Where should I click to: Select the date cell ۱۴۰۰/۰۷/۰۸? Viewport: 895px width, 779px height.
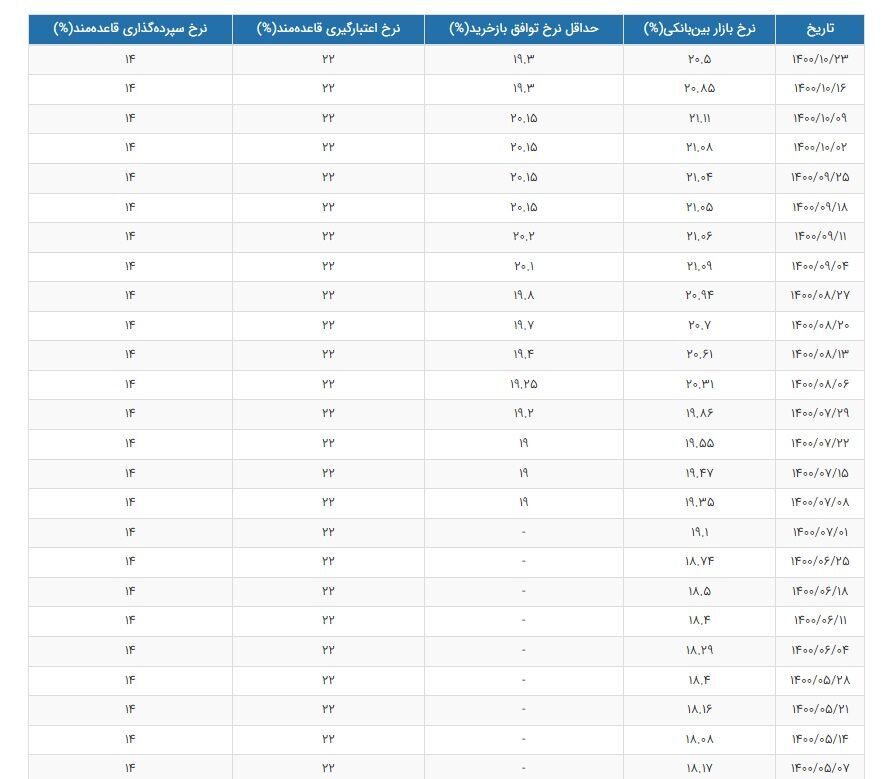click(x=820, y=502)
